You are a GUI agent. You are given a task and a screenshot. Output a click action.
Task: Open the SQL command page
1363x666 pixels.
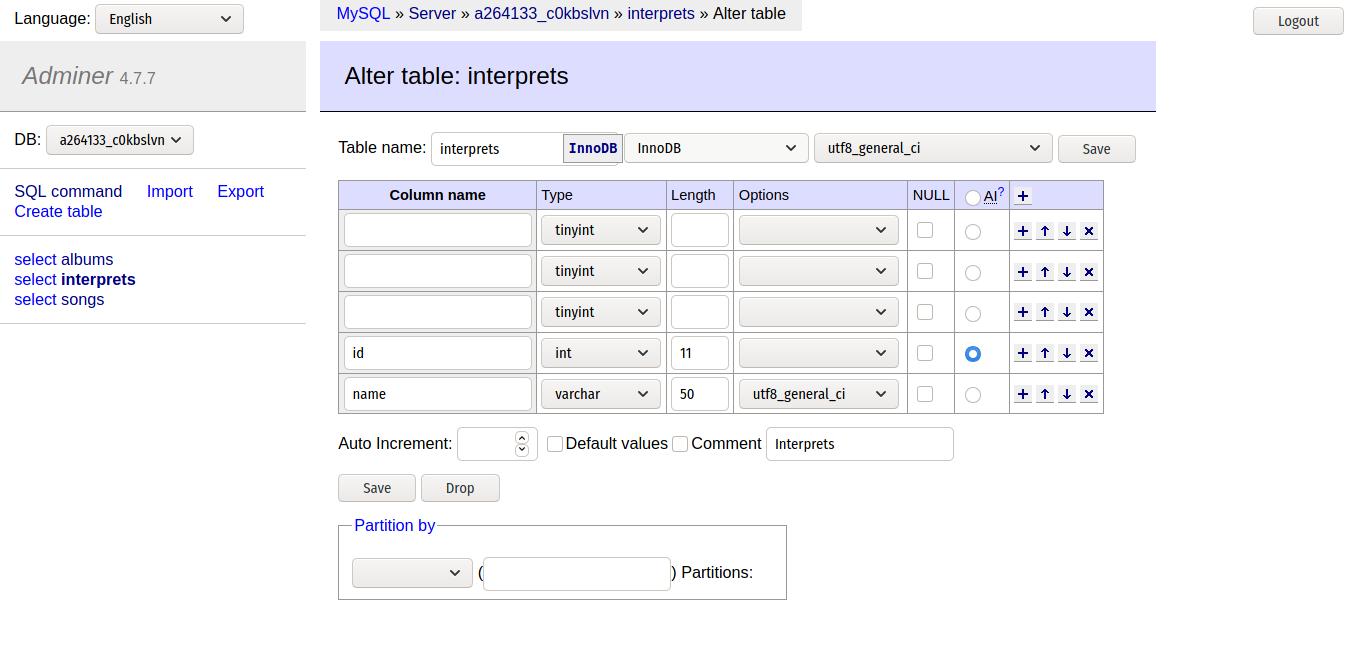[68, 191]
